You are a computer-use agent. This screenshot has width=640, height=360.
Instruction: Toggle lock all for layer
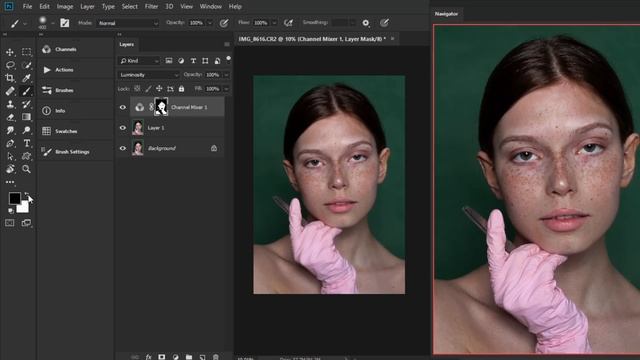coord(181,89)
